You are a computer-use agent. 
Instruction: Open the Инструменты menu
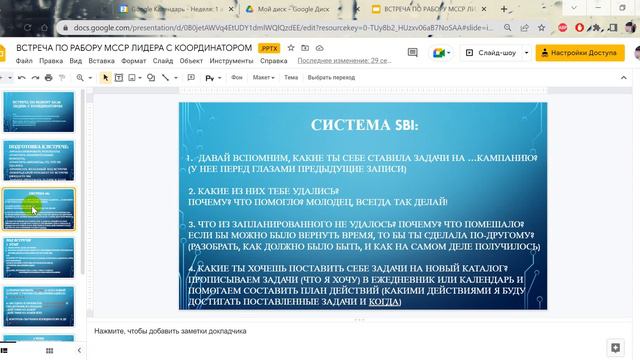pos(231,61)
